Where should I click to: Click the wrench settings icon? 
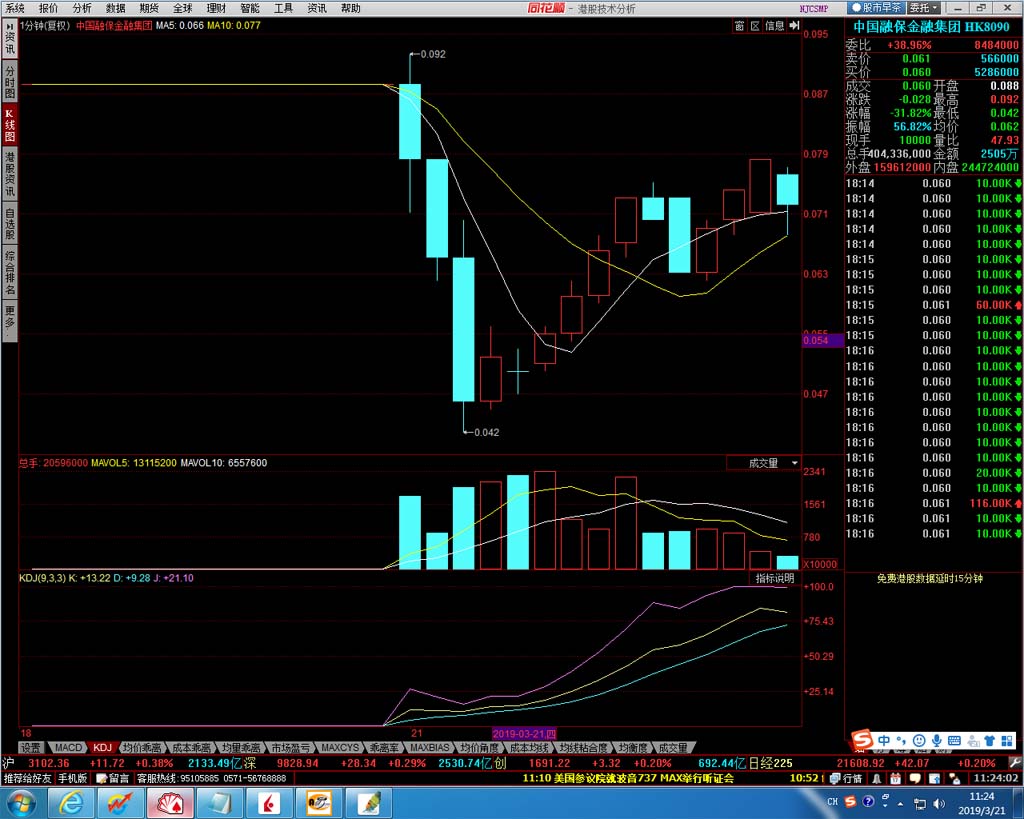coord(1014,763)
